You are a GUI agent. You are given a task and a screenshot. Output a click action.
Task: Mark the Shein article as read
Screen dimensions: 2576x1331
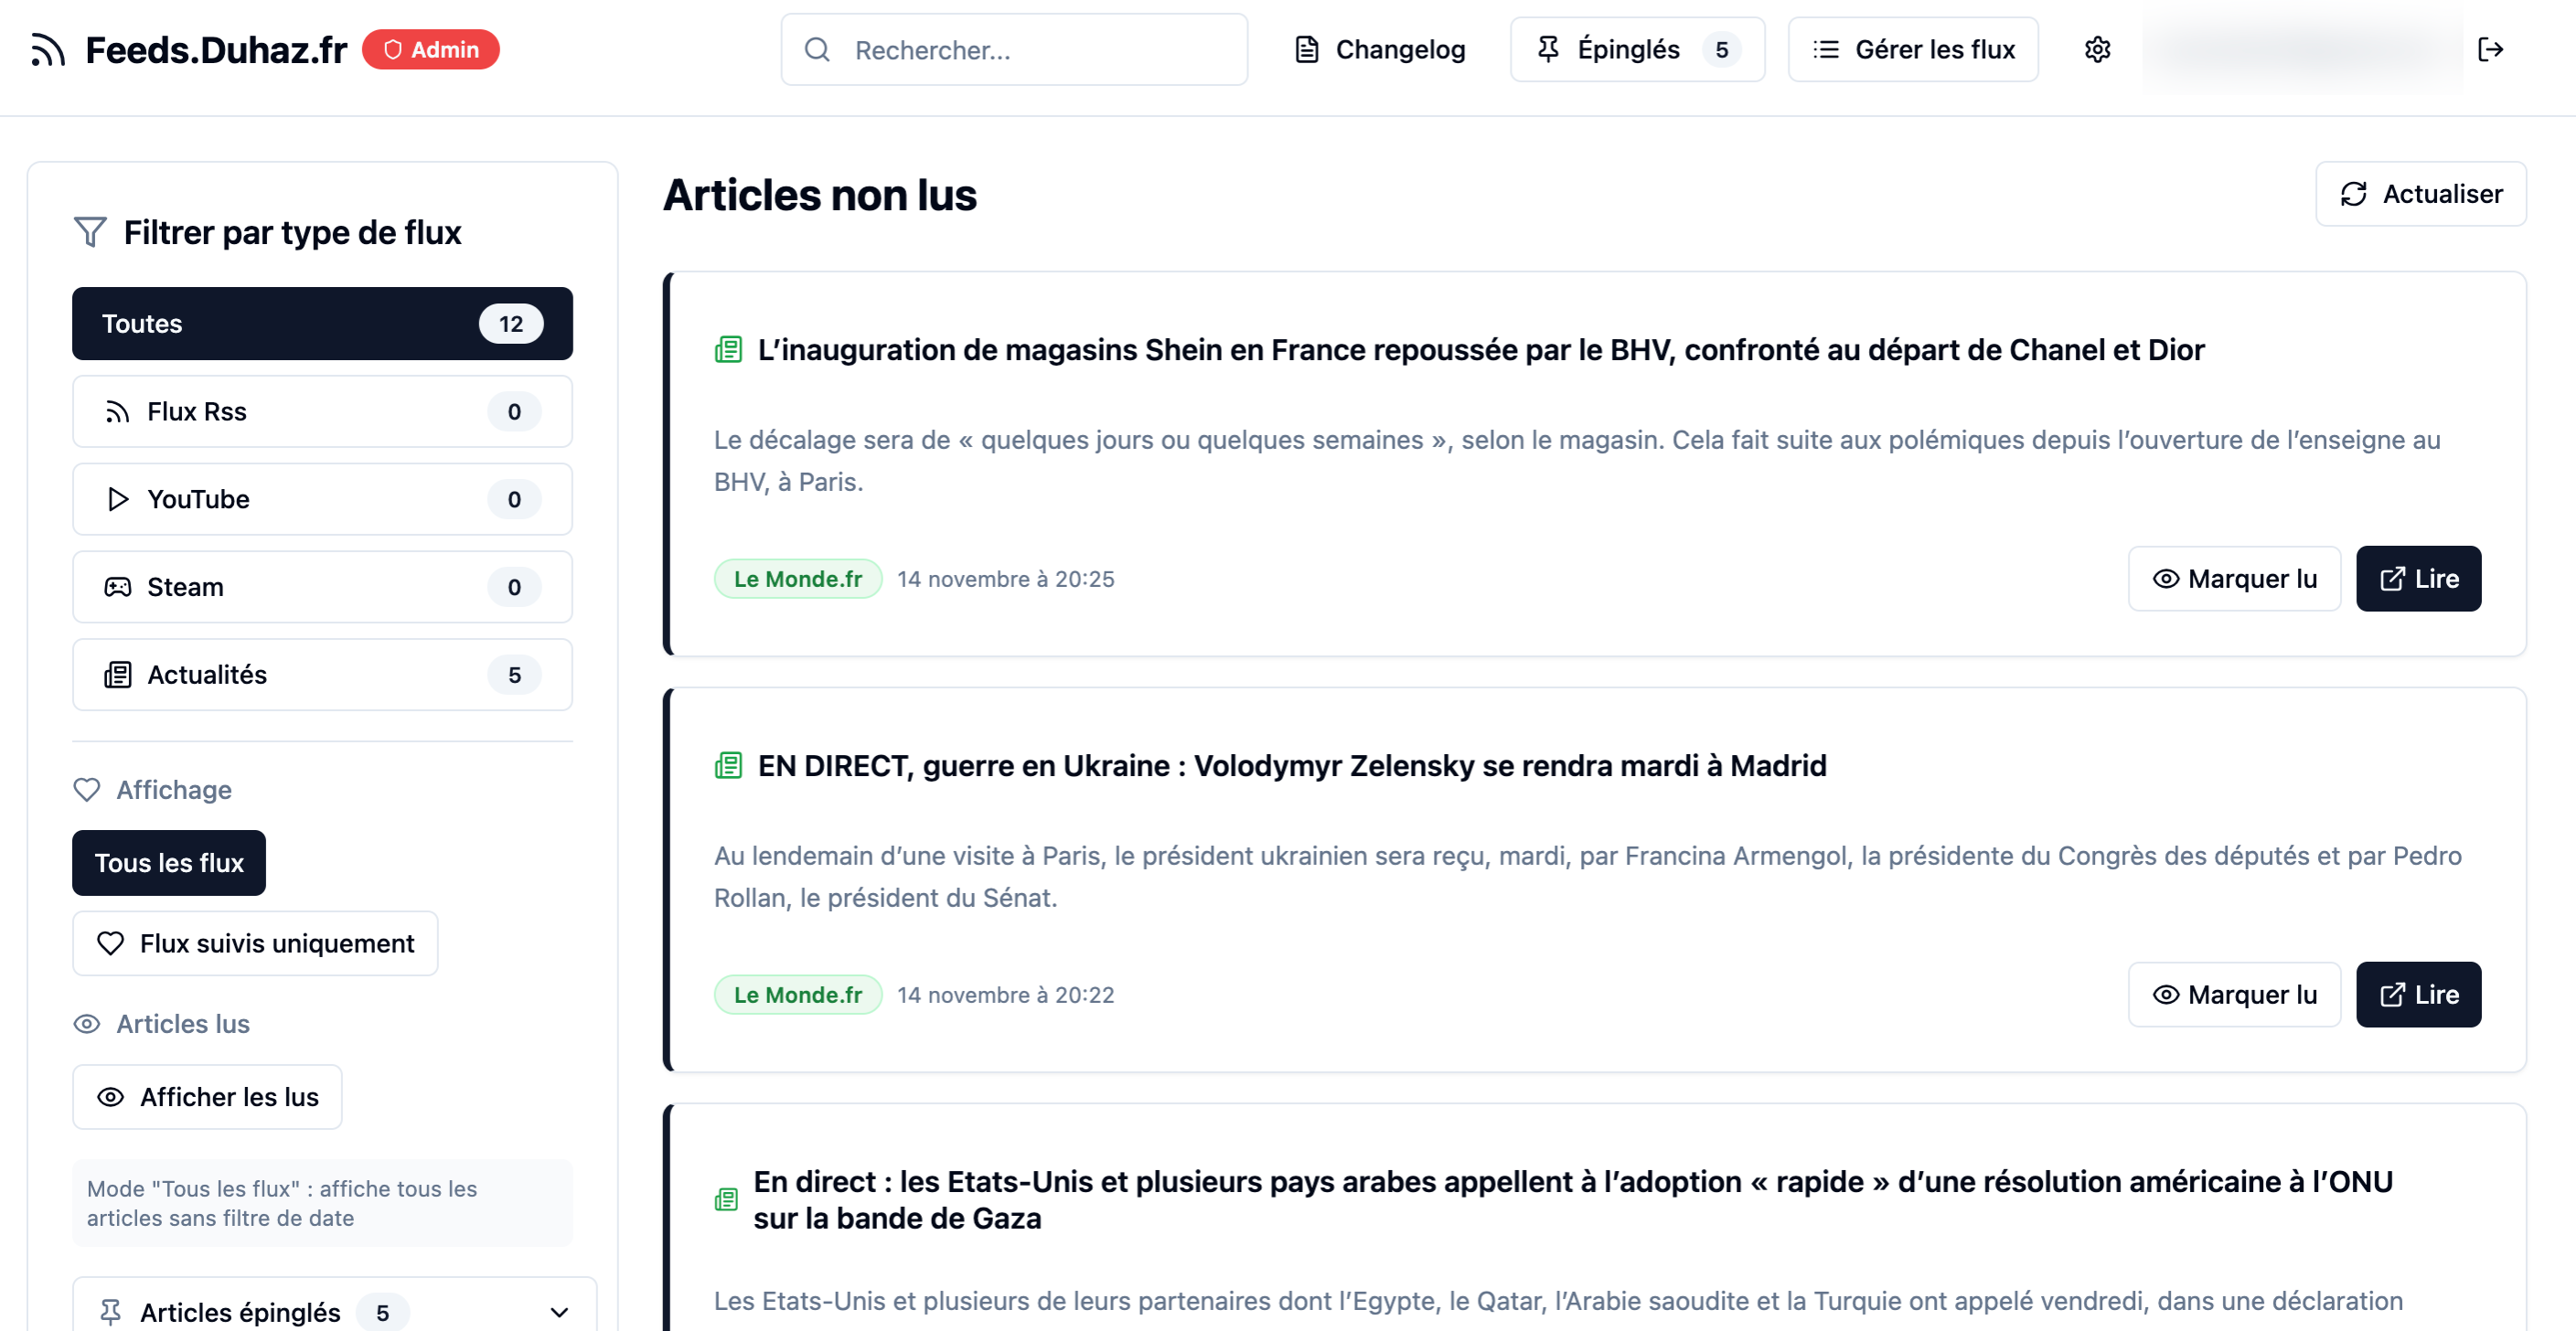pyautogui.click(x=2235, y=578)
